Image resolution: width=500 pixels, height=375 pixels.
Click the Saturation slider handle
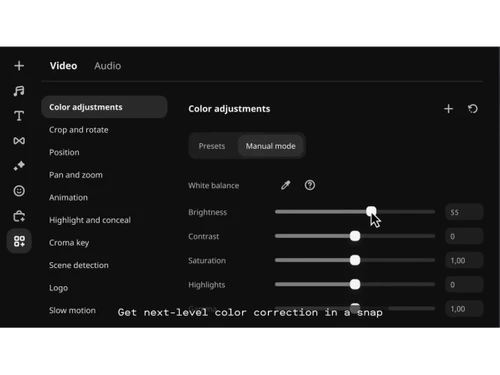pos(355,260)
